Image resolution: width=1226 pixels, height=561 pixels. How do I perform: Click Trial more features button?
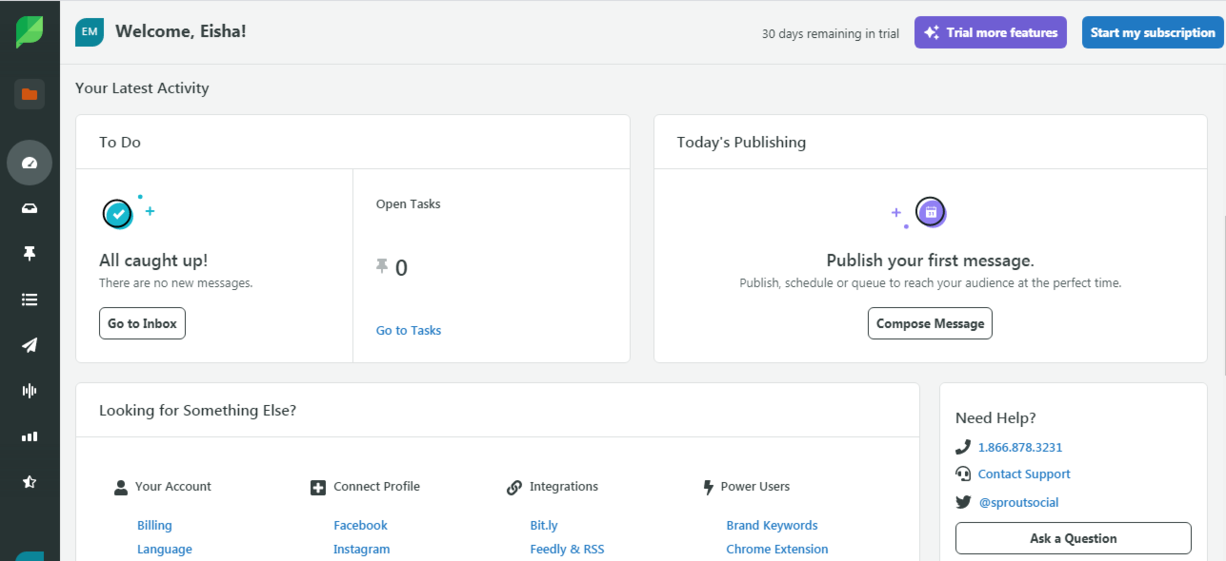point(990,32)
